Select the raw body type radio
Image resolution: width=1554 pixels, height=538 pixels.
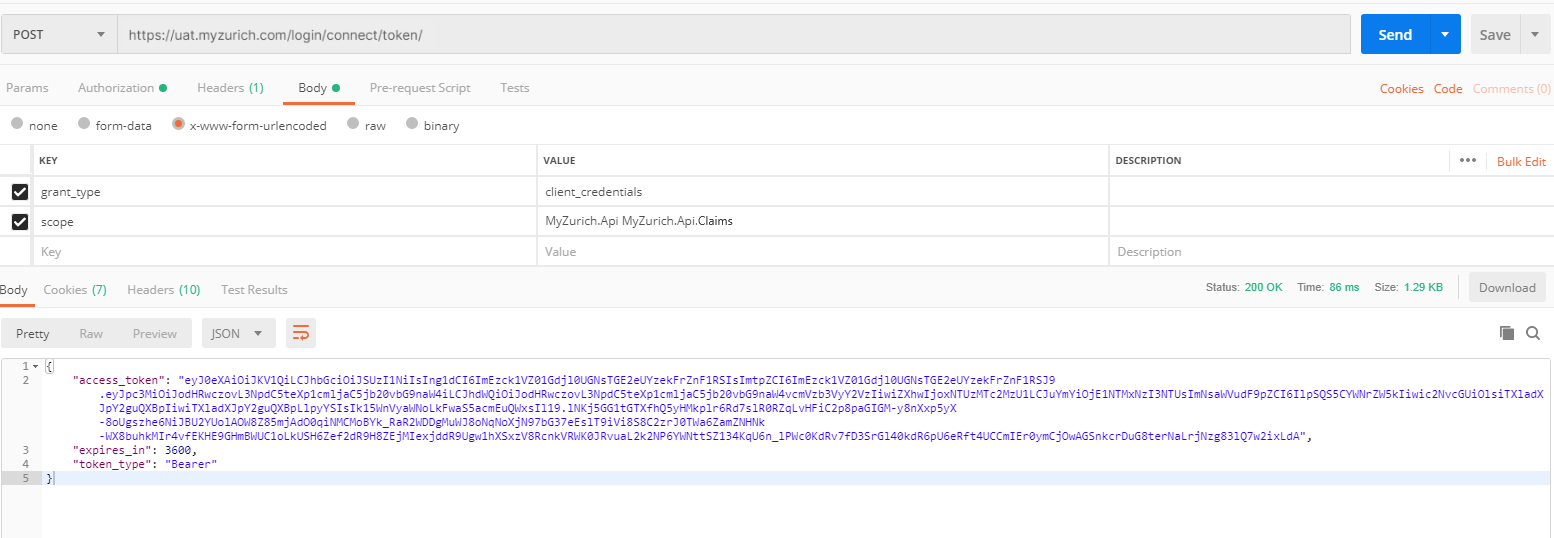point(353,125)
